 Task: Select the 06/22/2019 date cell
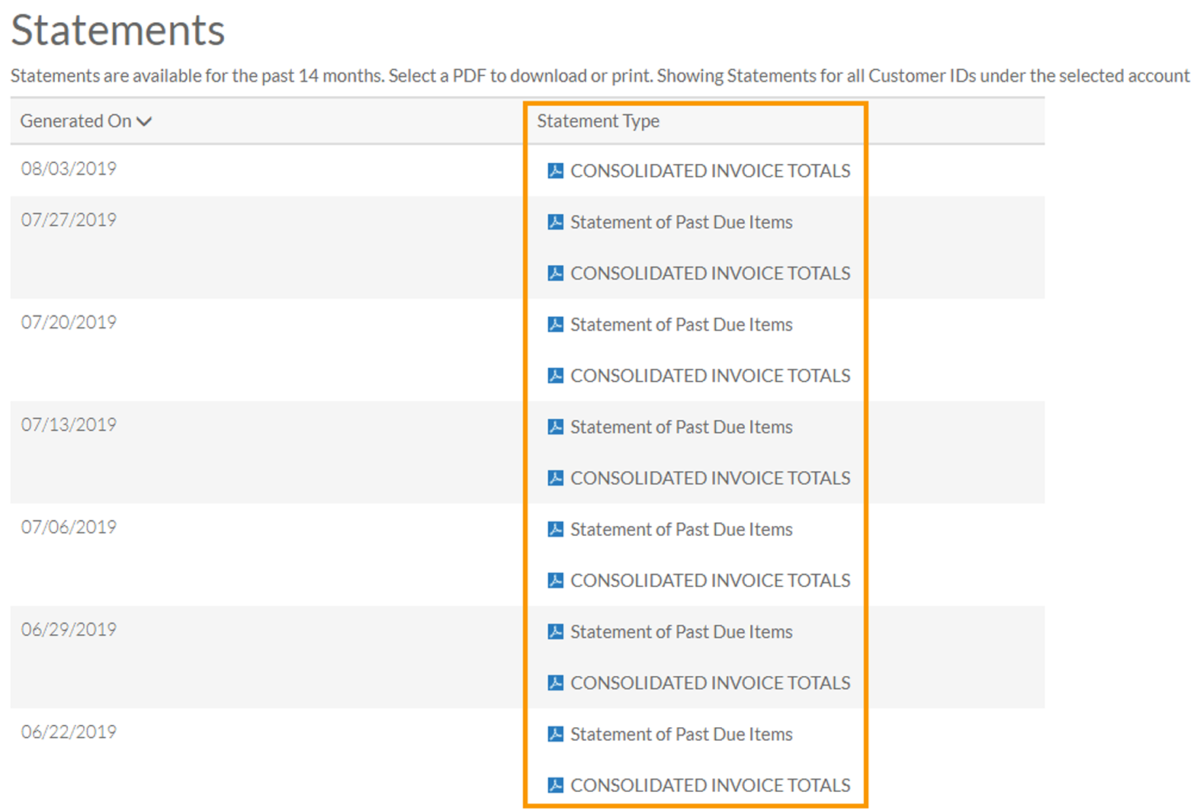pos(69,732)
